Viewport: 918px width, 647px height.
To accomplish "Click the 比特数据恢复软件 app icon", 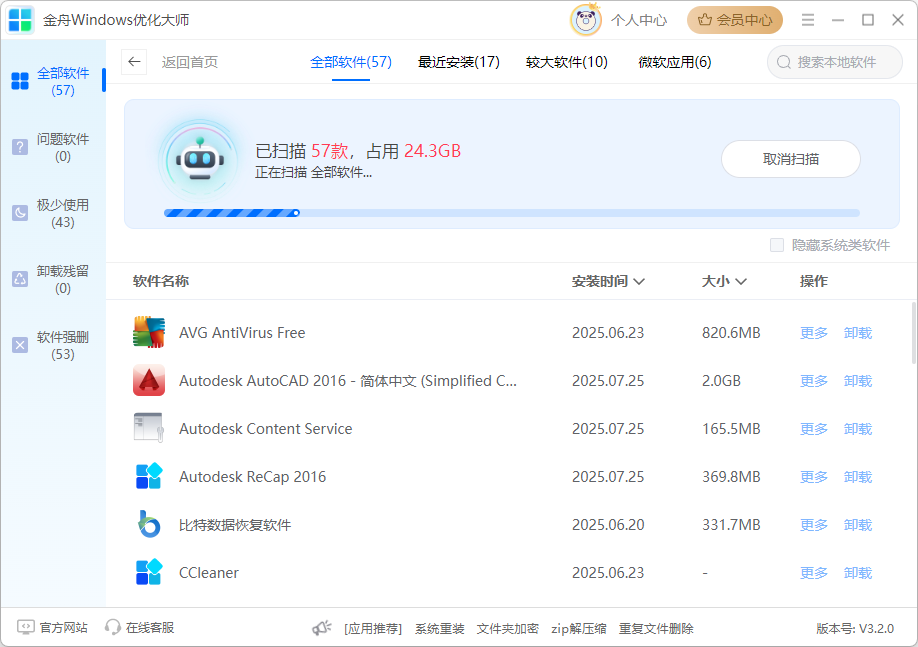I will 149,525.
